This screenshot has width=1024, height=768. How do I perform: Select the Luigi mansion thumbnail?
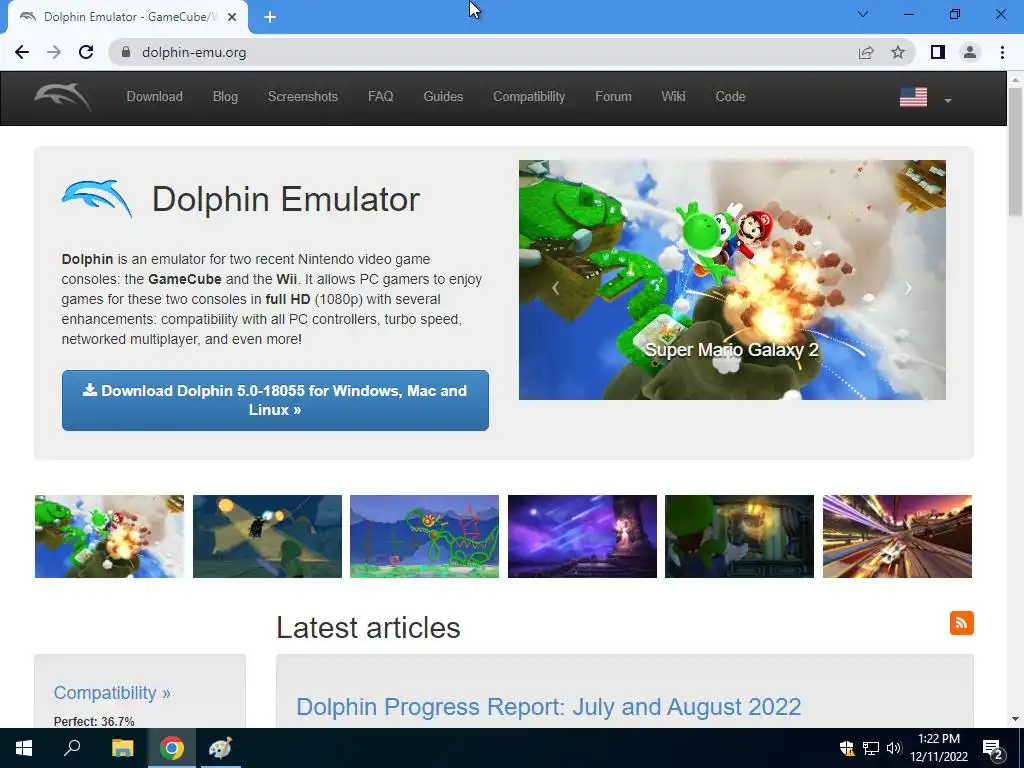tap(739, 536)
